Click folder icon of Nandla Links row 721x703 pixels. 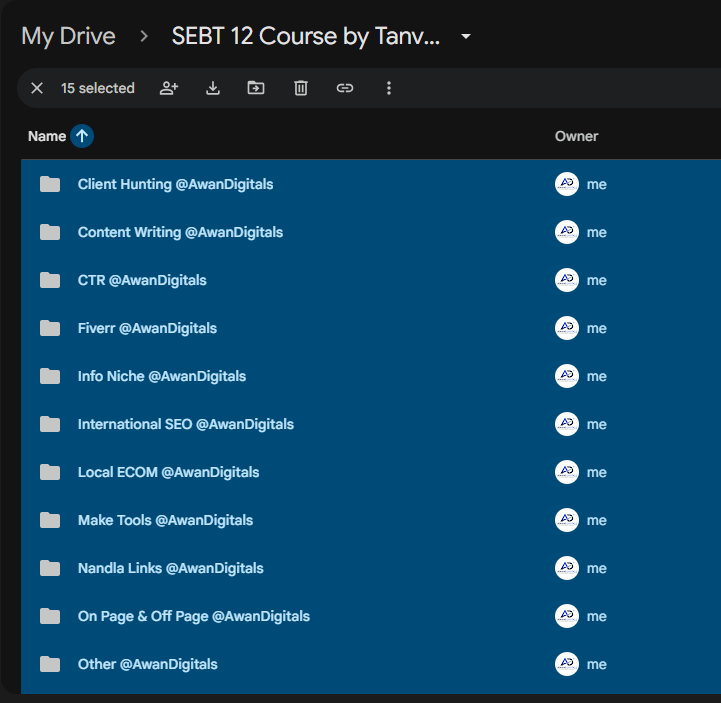tap(50, 568)
